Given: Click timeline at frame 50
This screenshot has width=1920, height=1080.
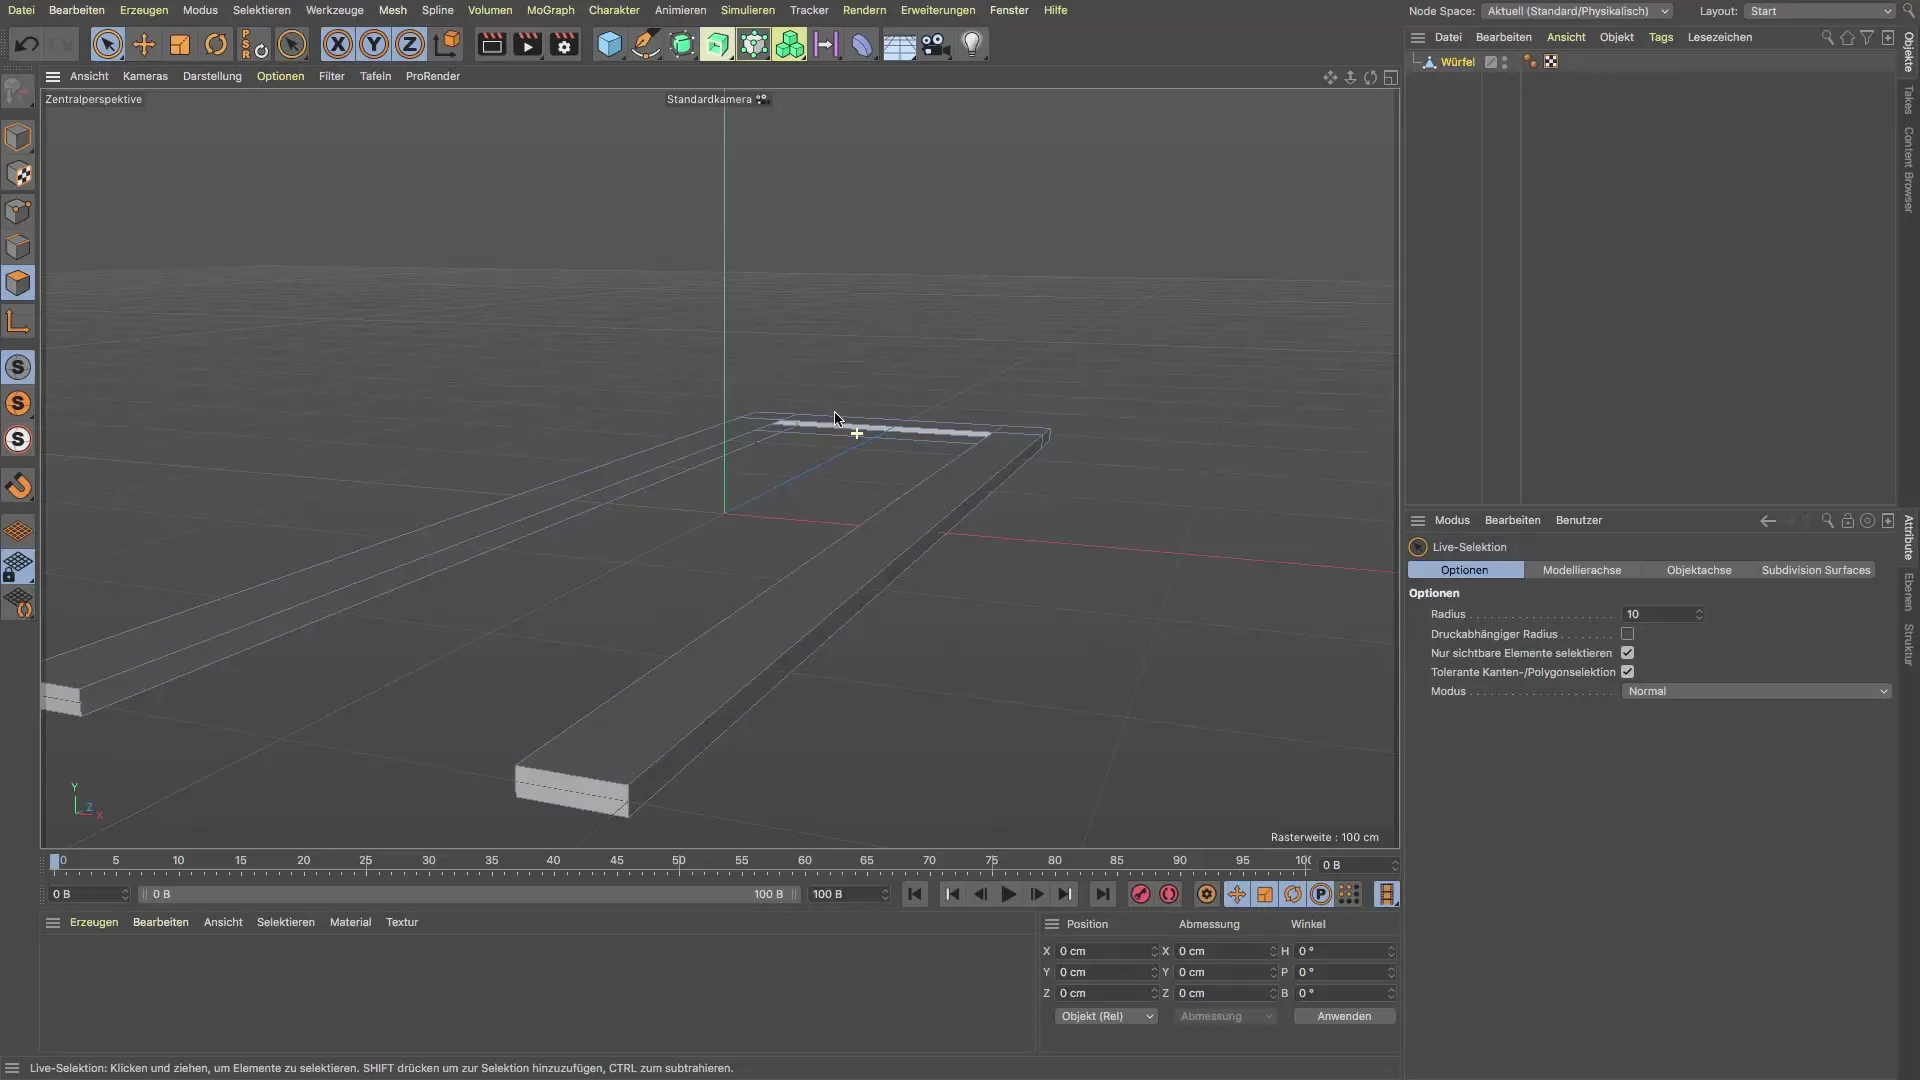Looking at the screenshot, I should point(679,862).
